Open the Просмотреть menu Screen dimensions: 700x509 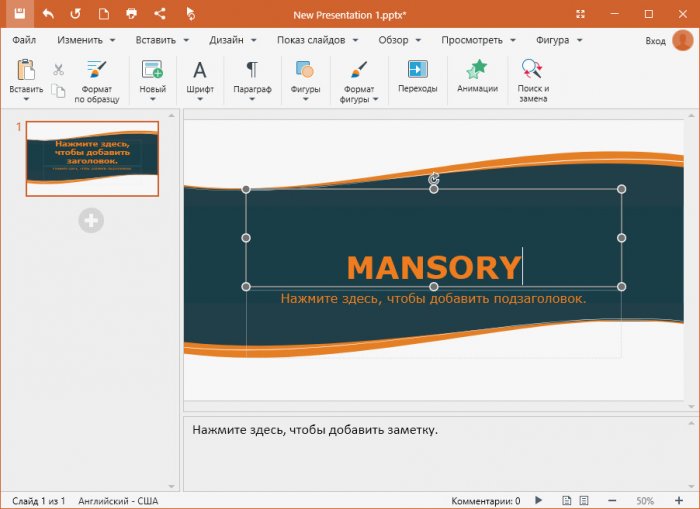click(478, 40)
